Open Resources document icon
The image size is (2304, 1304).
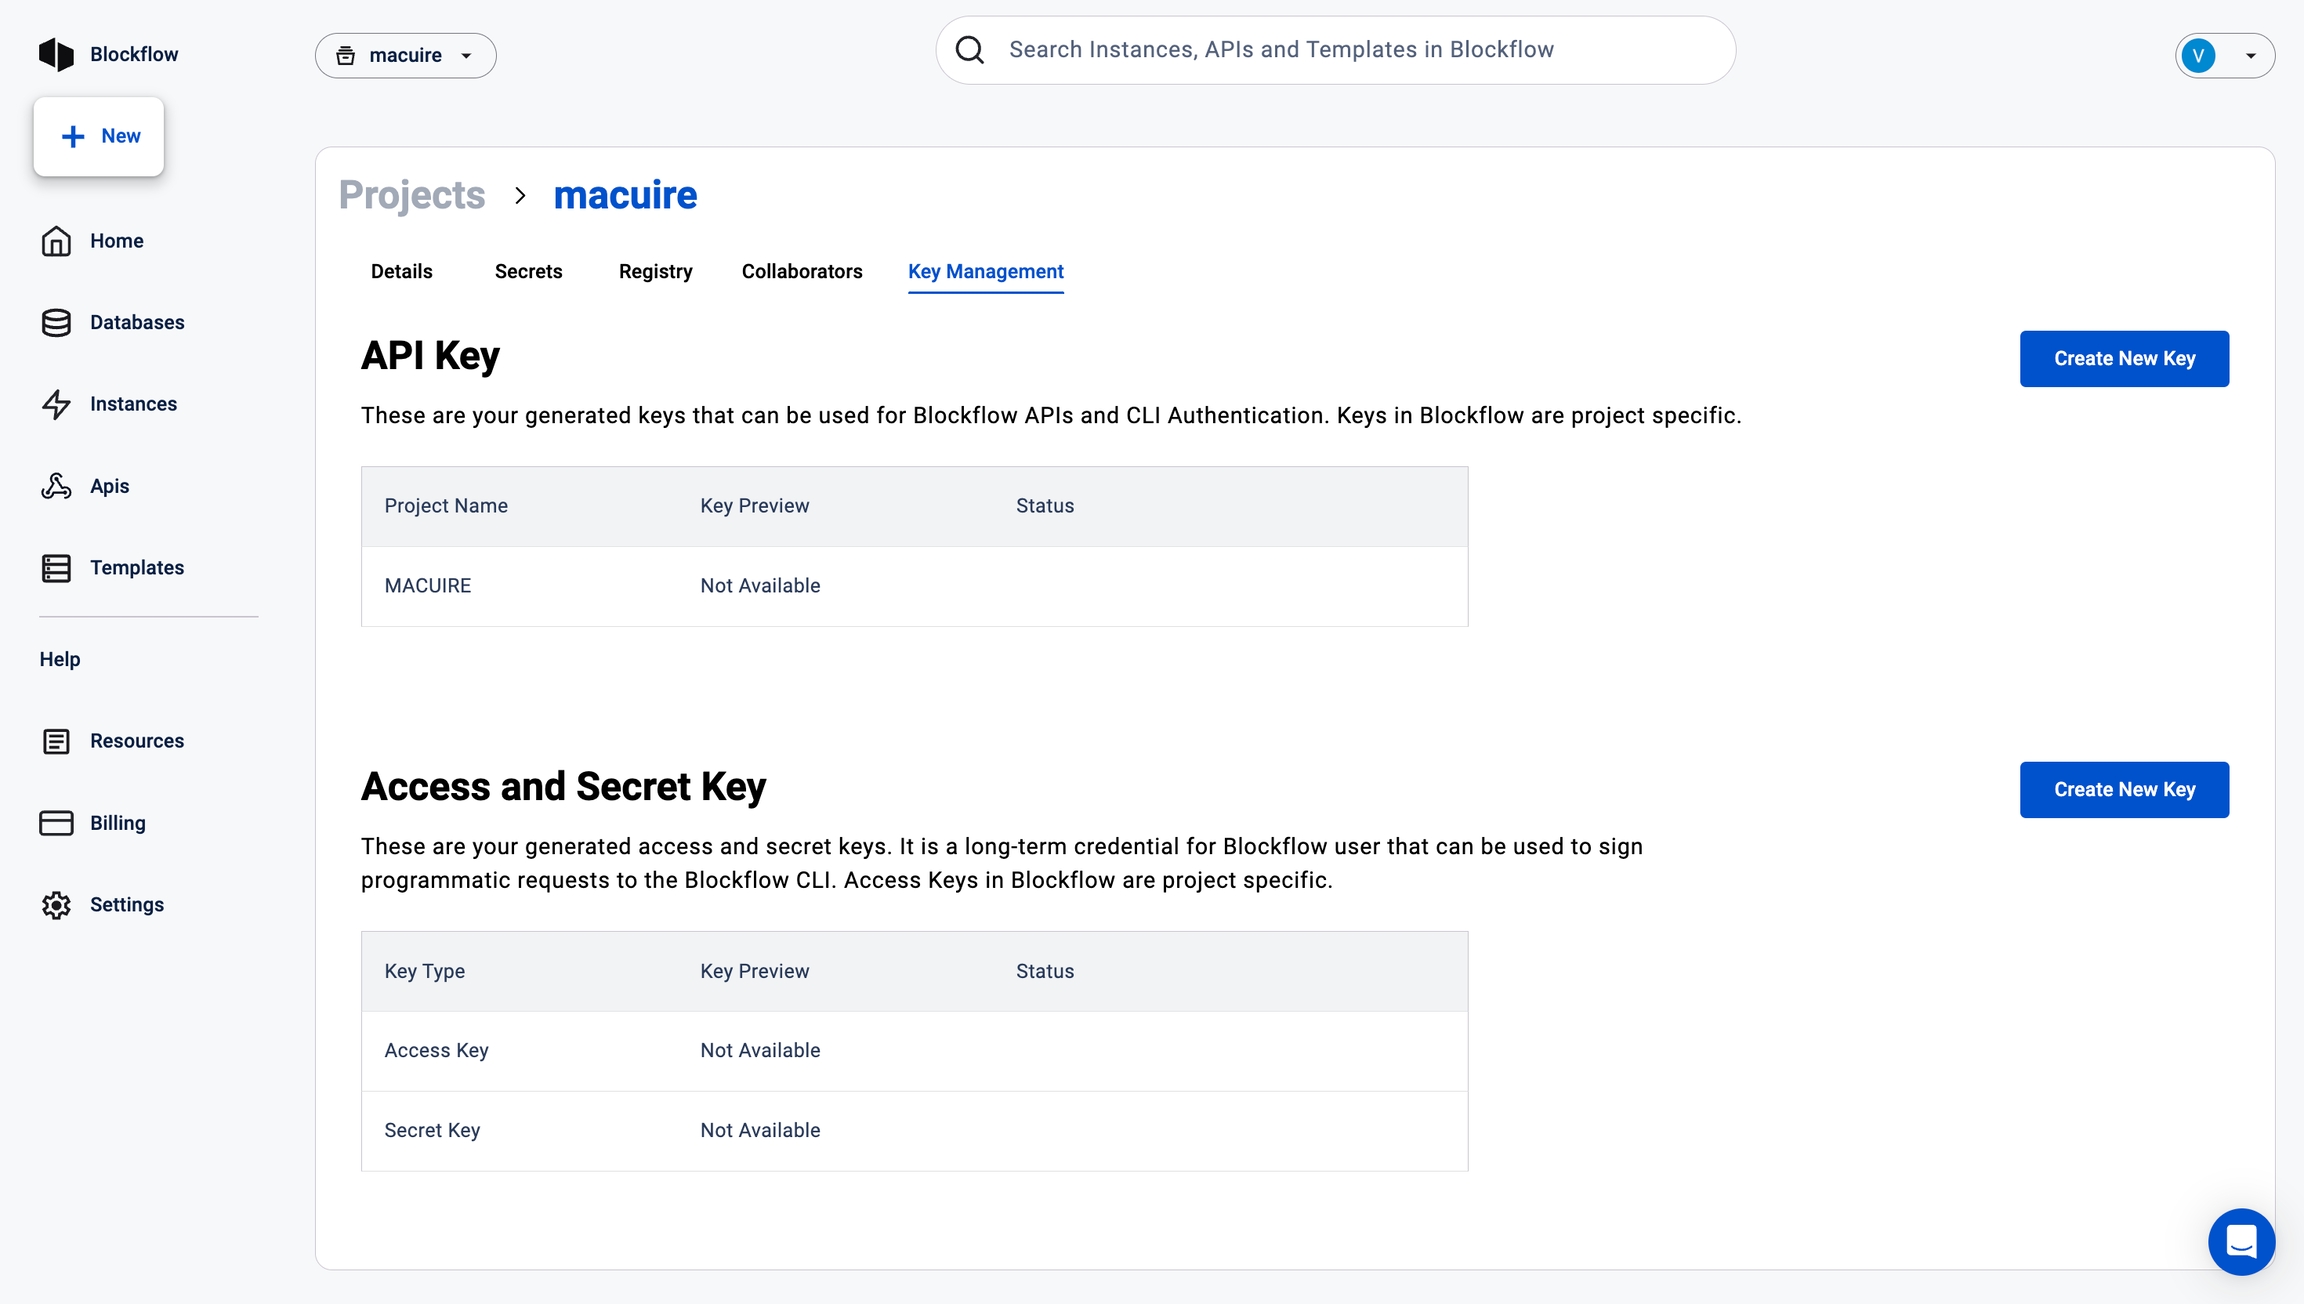(56, 741)
